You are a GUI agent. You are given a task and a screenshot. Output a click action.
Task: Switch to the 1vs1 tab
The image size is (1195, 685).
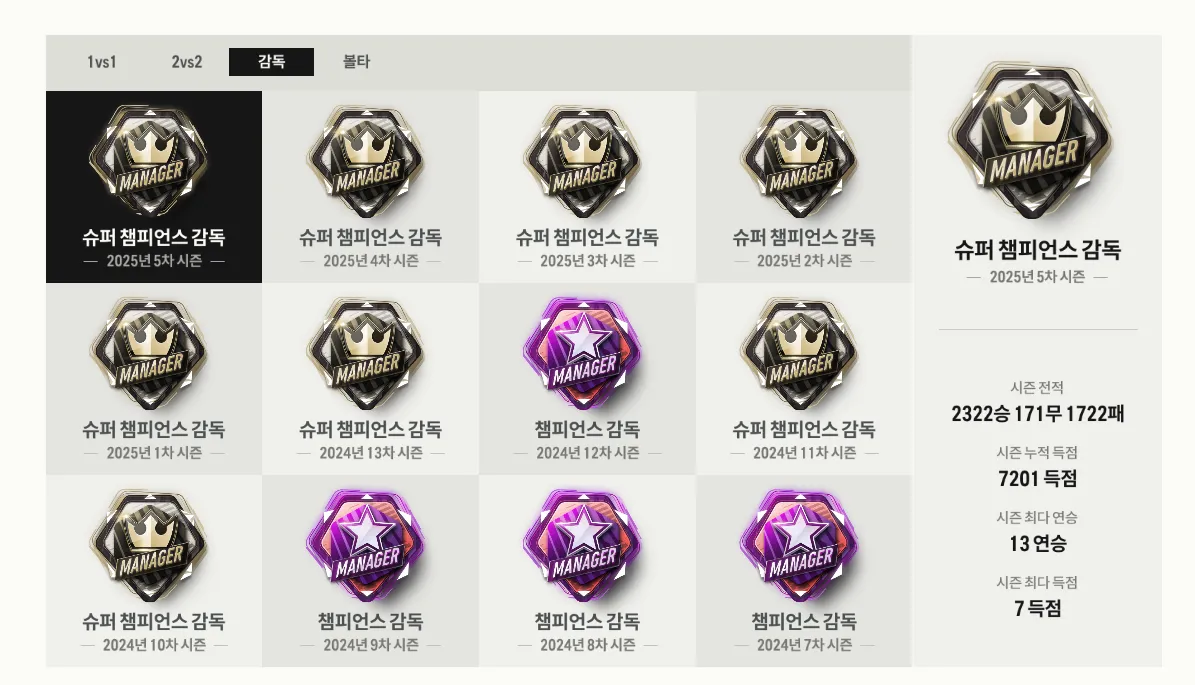pyautogui.click(x=101, y=62)
